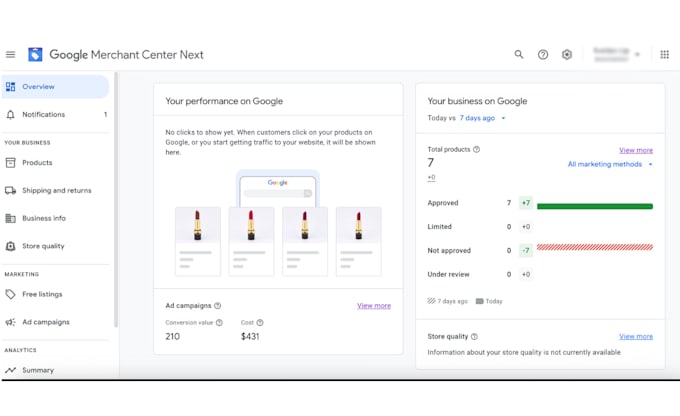Click the green Approved products bar

(x=594, y=206)
